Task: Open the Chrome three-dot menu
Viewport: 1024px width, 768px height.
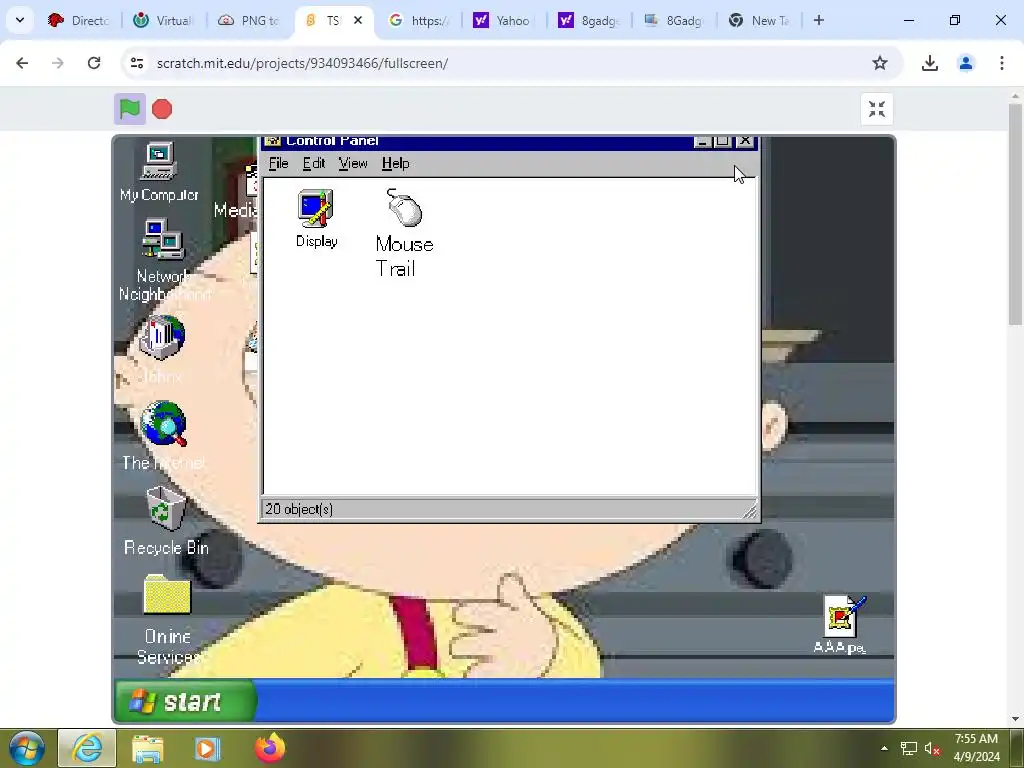Action: click(x=1002, y=63)
